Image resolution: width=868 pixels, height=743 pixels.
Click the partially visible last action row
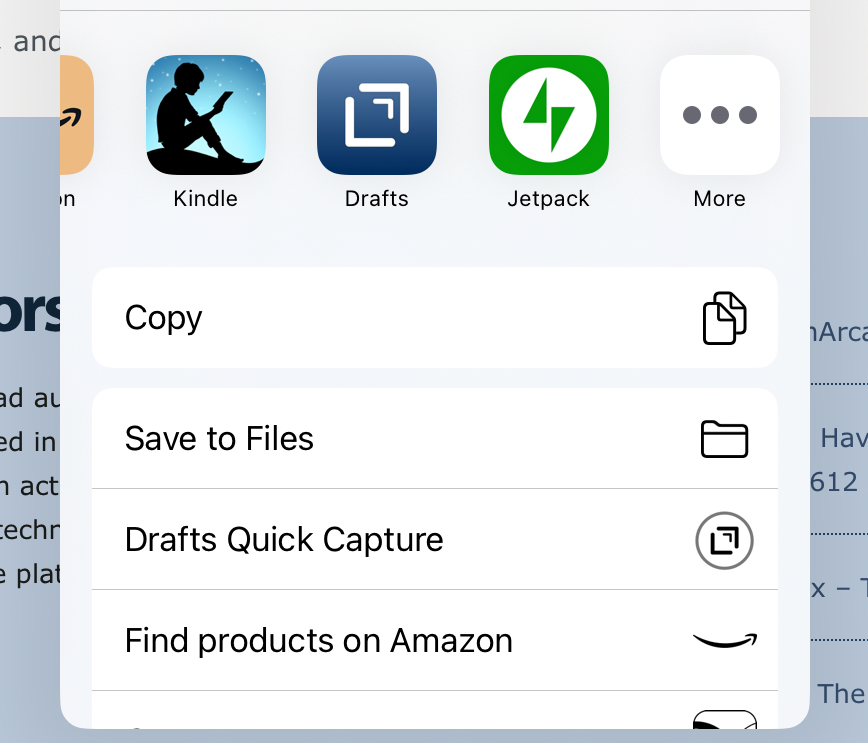click(435, 710)
